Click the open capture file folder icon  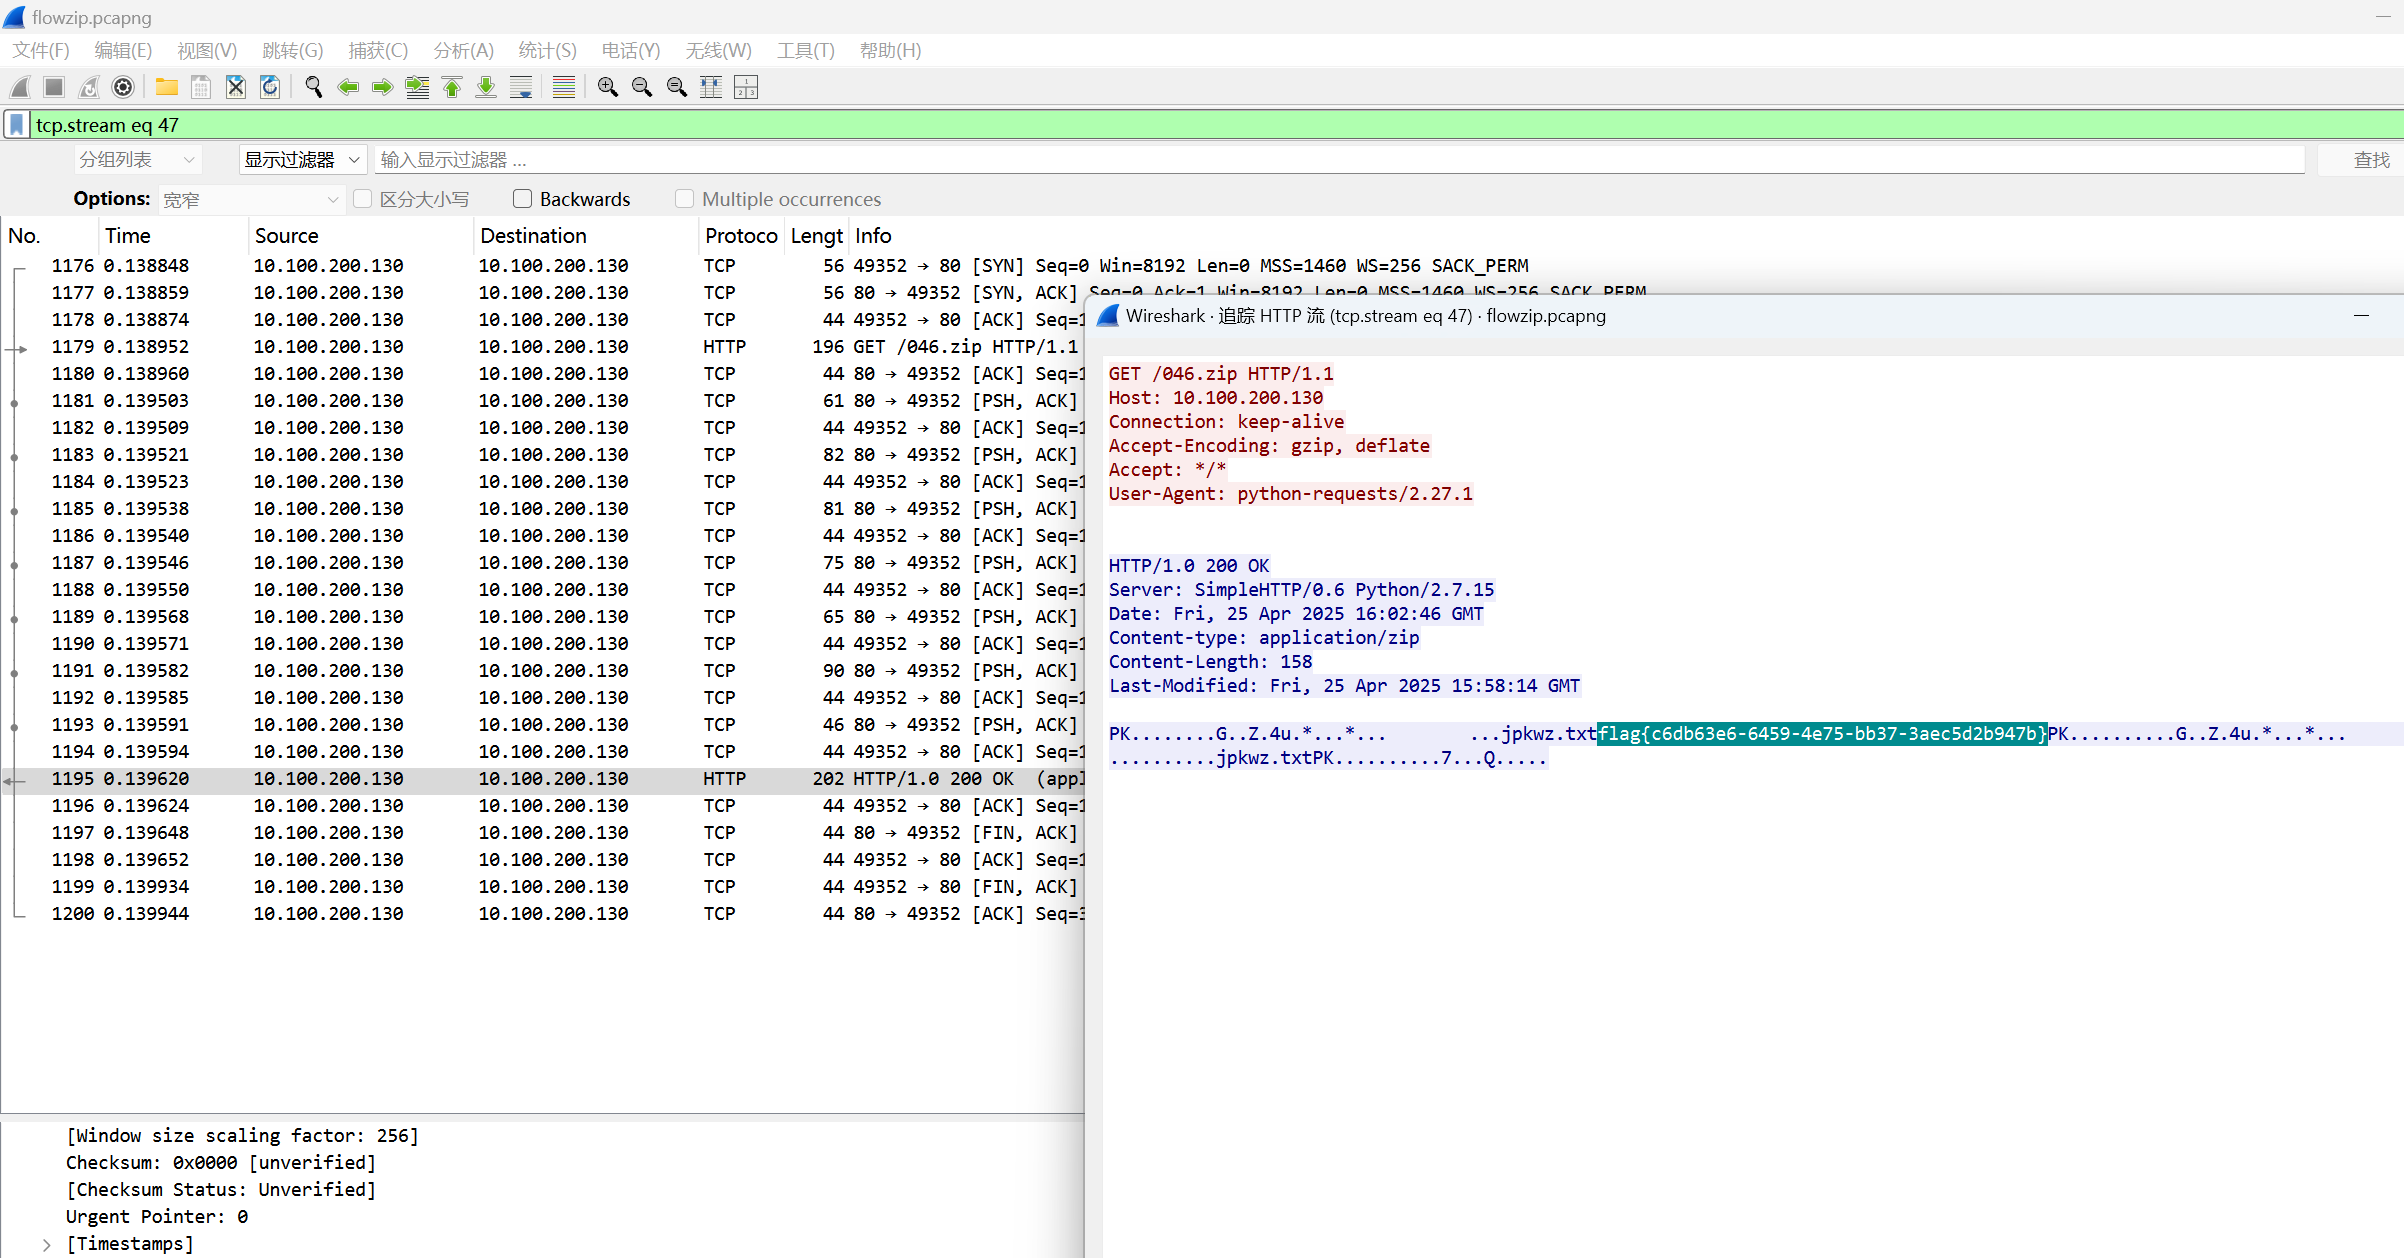coord(166,88)
